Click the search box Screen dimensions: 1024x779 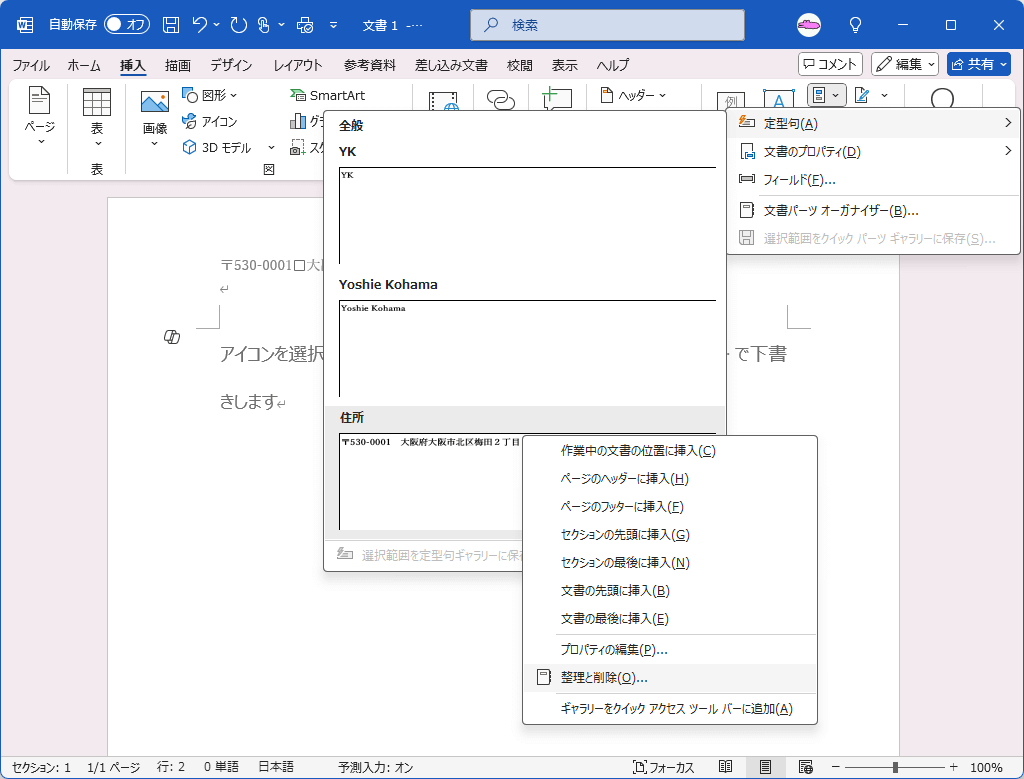click(607, 25)
